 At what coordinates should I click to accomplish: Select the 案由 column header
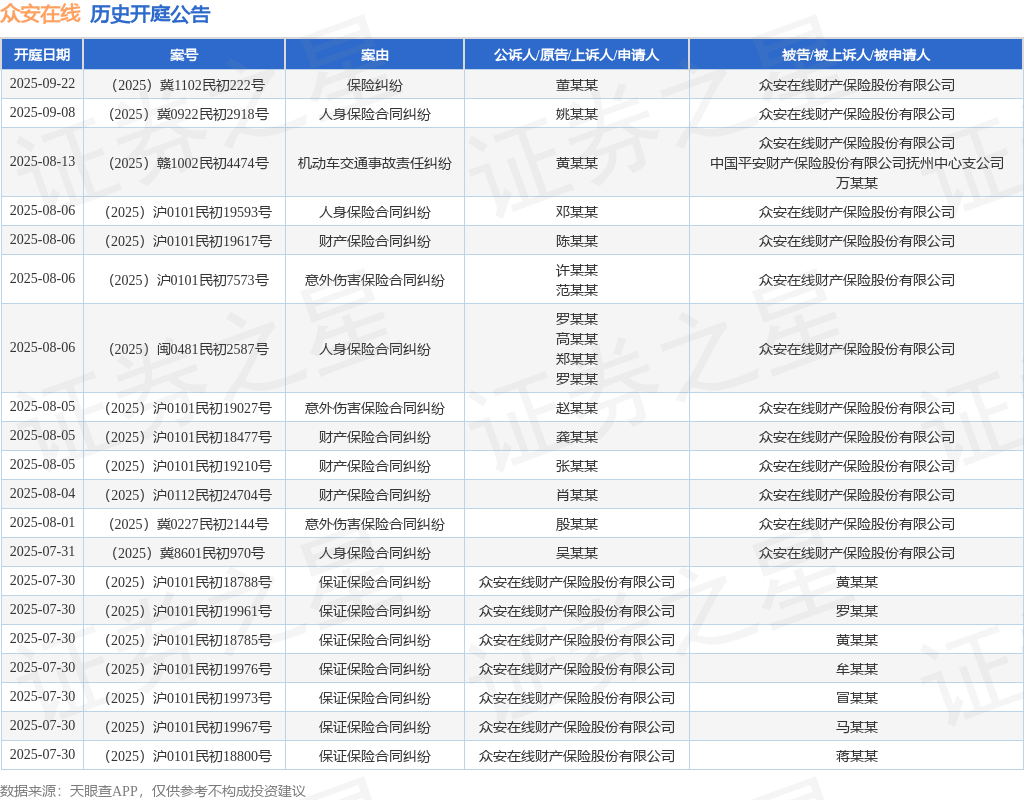[374, 55]
